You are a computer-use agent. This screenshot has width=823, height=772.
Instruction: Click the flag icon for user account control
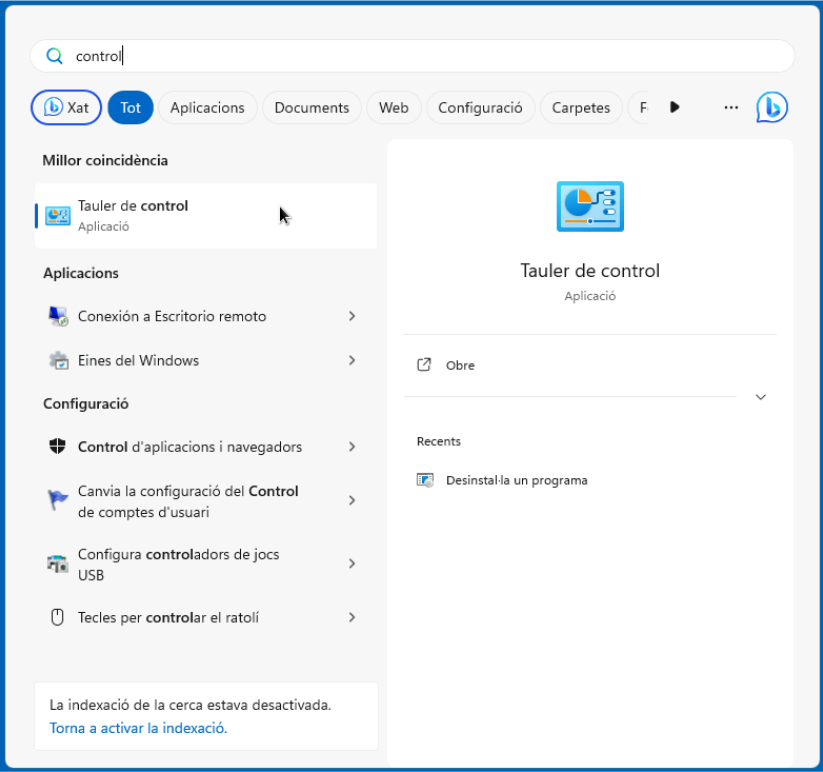pos(58,500)
